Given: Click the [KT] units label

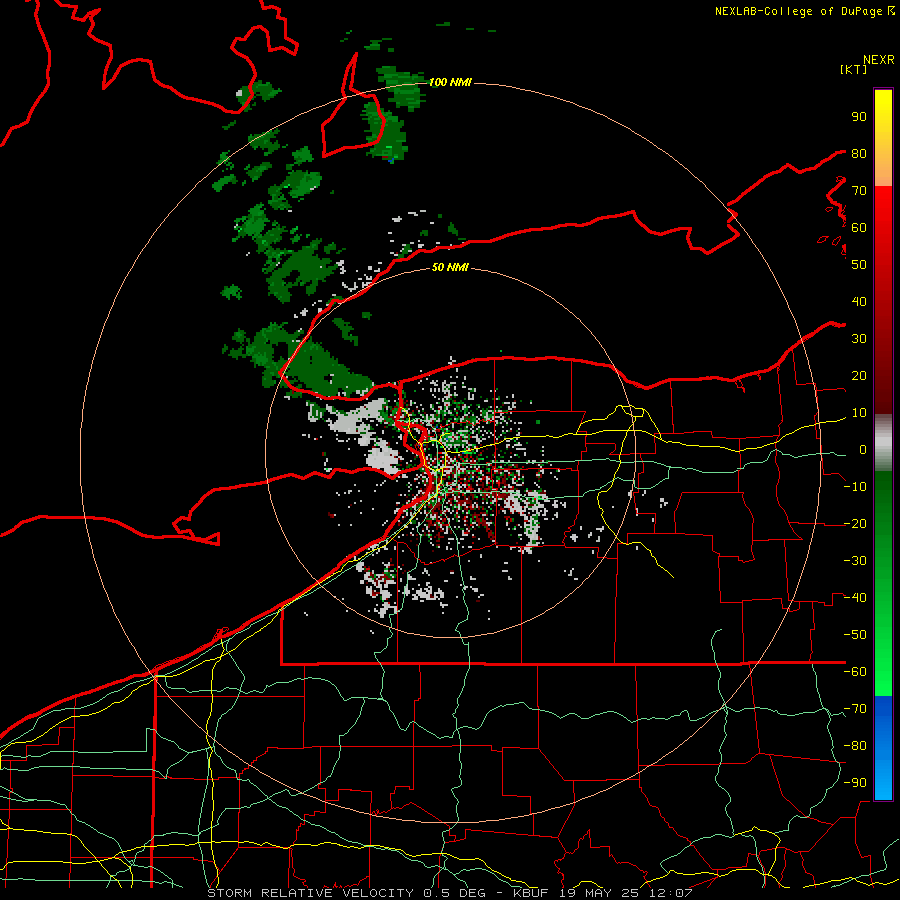Looking at the screenshot, I should click(x=854, y=70).
